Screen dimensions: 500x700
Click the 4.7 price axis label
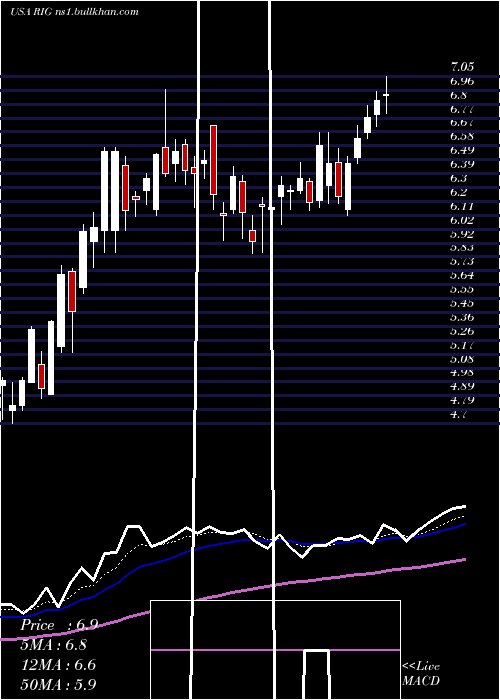click(x=458, y=414)
